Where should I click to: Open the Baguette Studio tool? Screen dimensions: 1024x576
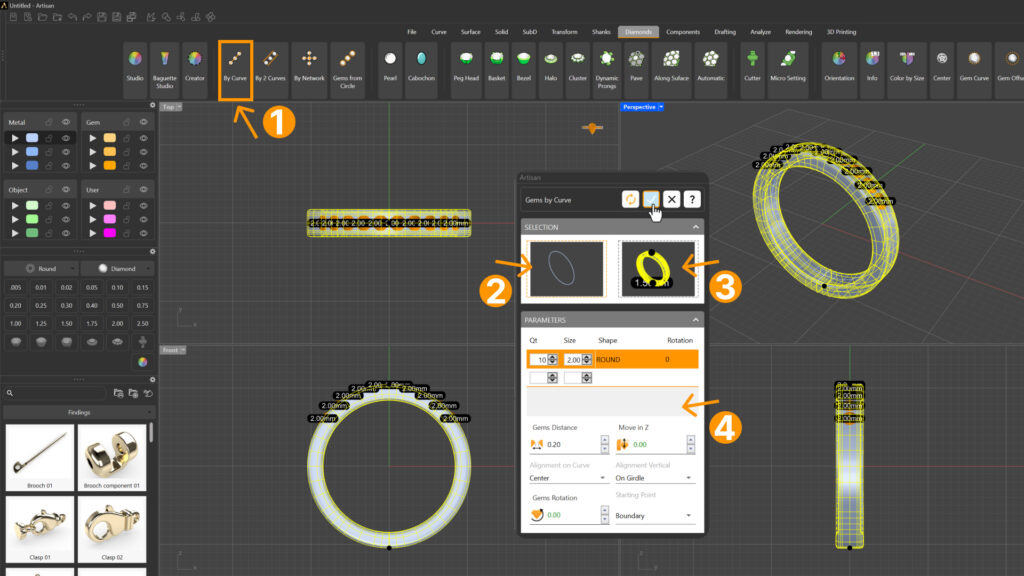pos(164,66)
